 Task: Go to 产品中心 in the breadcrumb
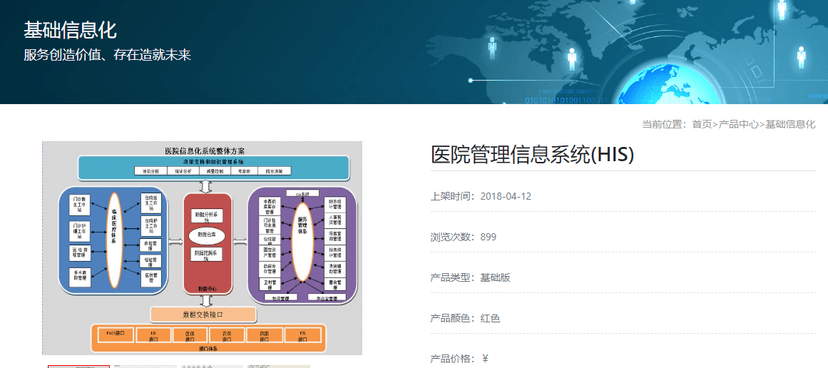[738, 125]
